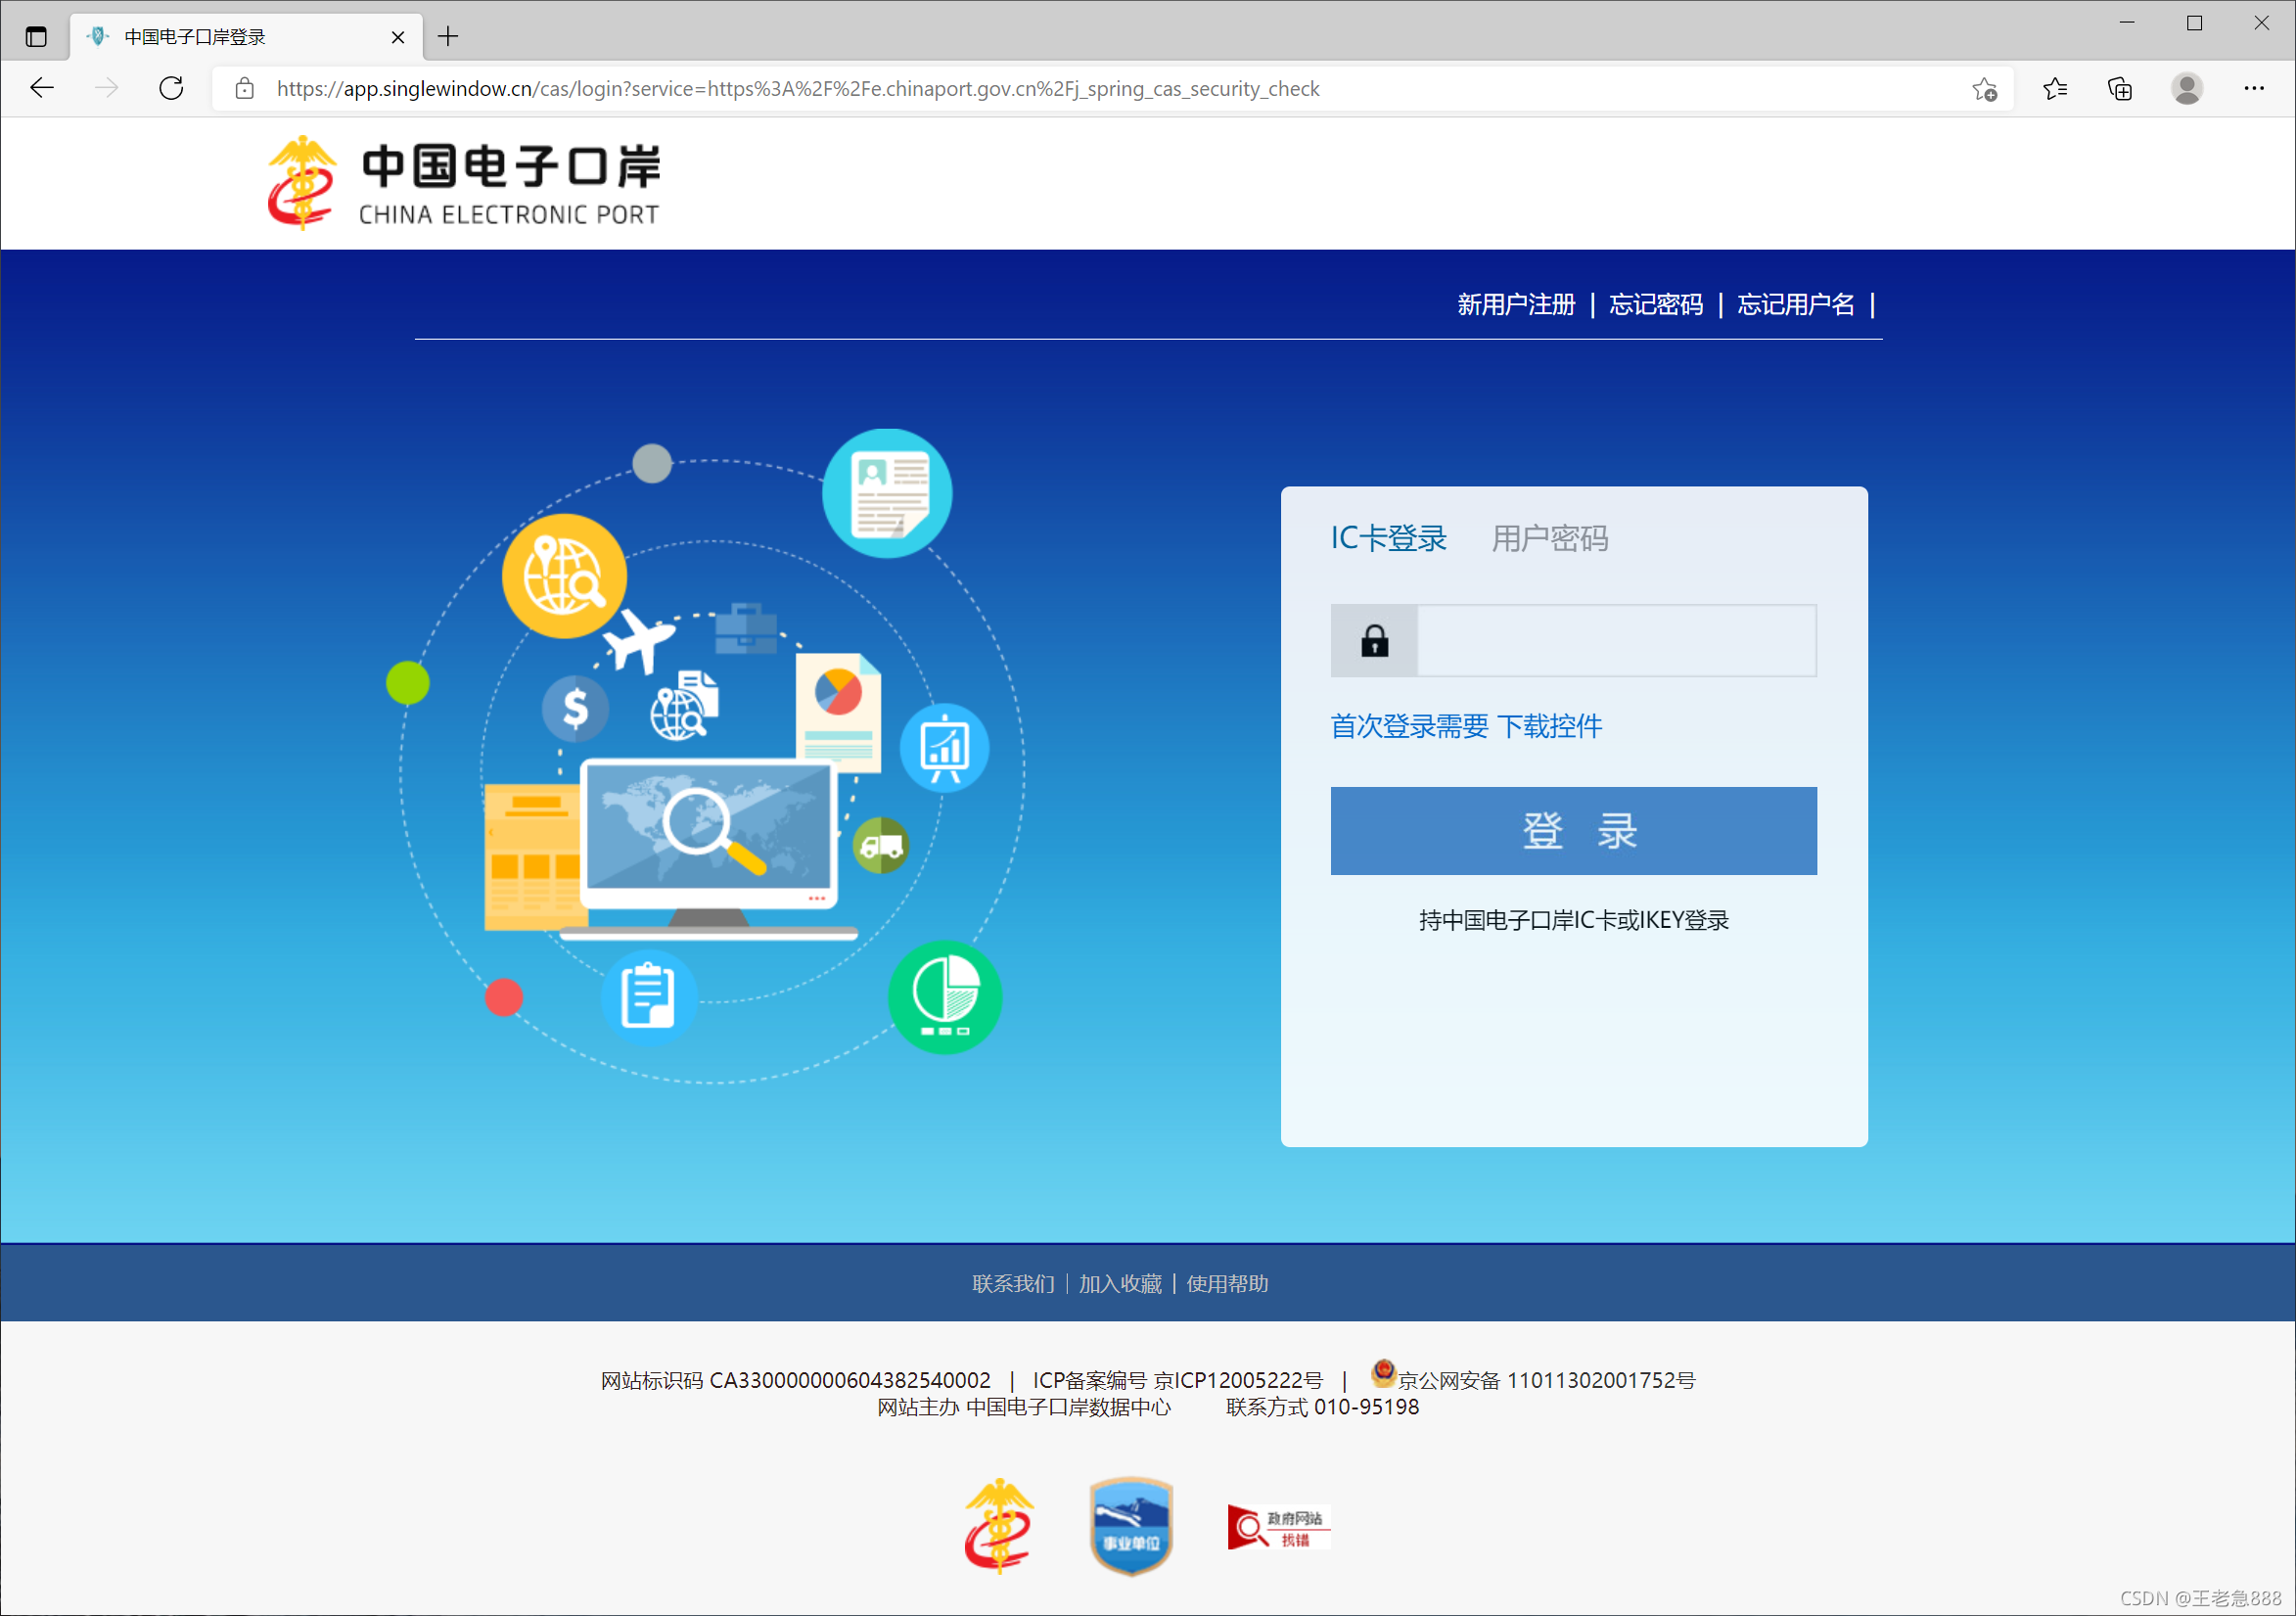This screenshot has height=1616, width=2296.
Task: Click the browser refresh icon
Action: coord(171,89)
